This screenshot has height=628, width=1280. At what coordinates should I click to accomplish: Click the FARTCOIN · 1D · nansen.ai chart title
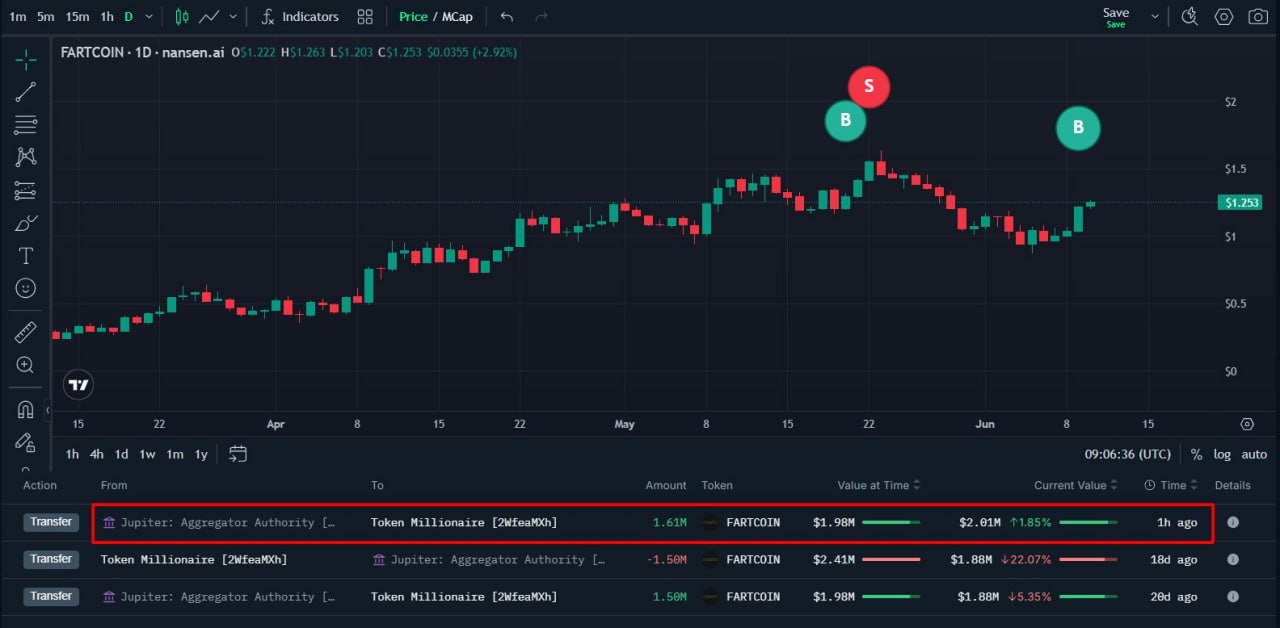[x=142, y=52]
